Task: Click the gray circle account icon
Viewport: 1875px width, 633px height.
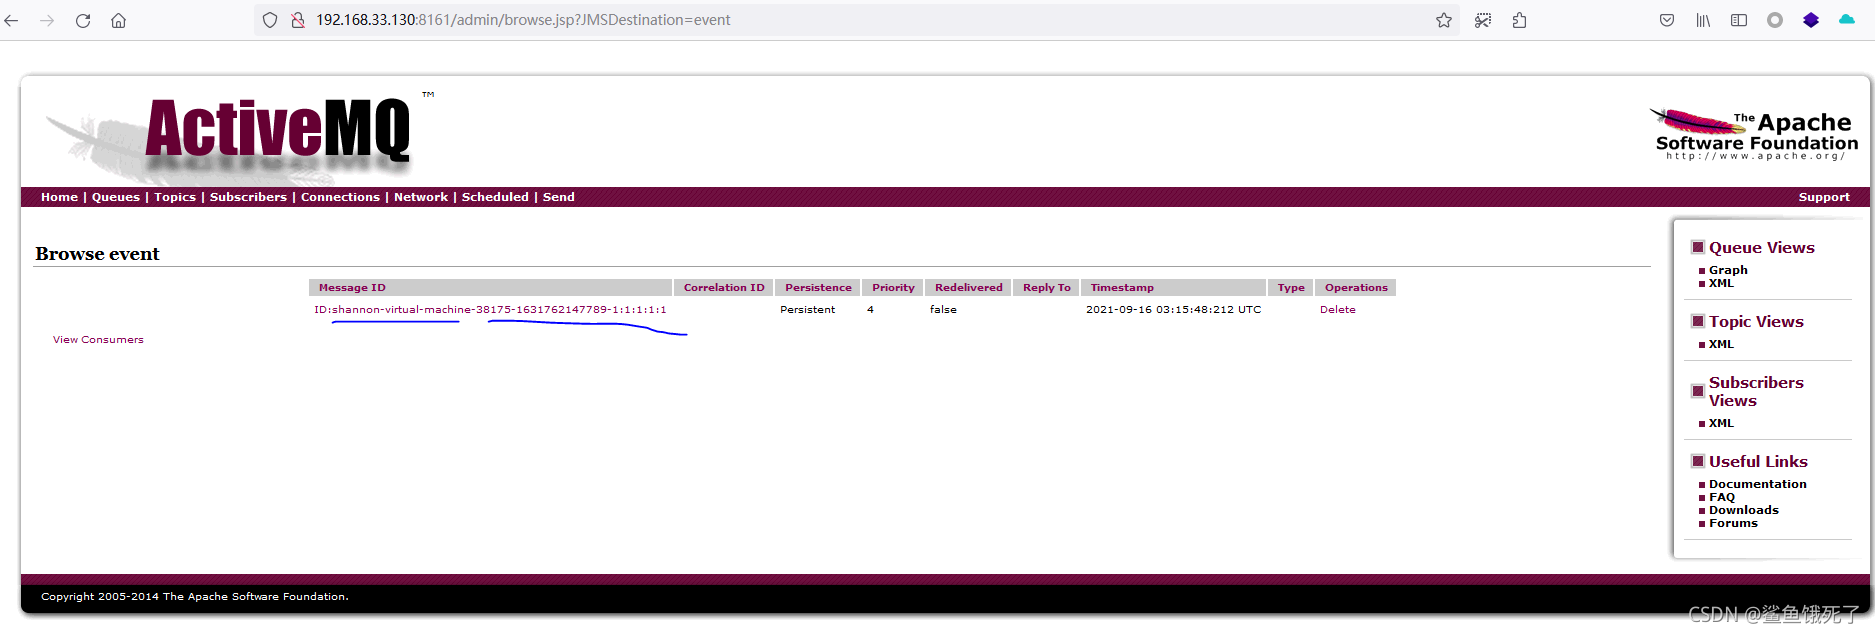Action: tap(1775, 20)
